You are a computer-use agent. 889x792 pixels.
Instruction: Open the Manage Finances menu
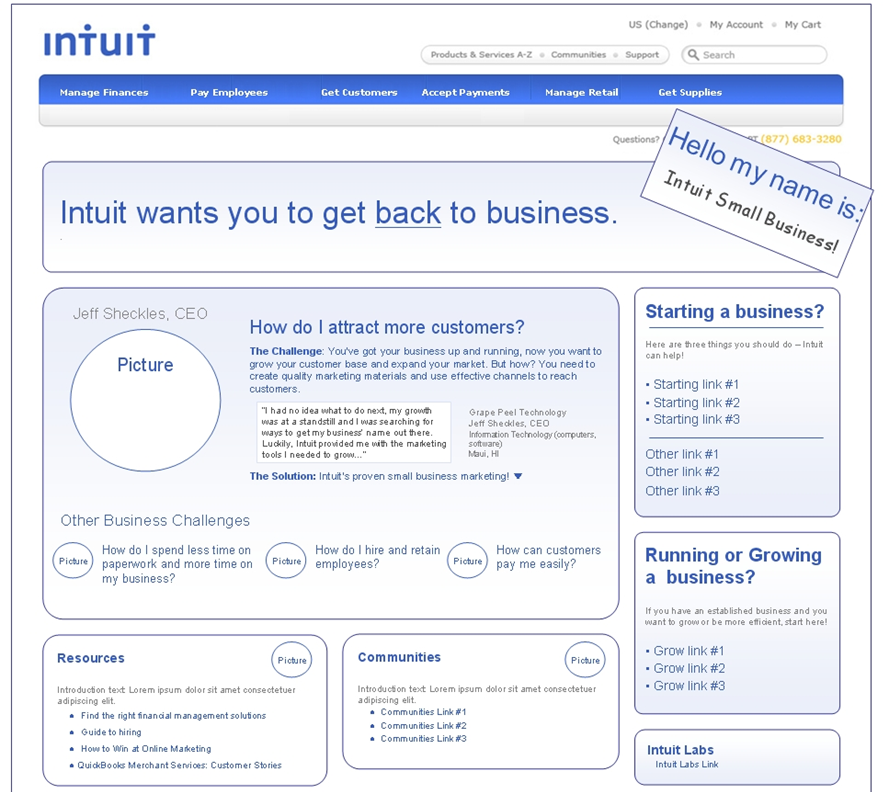coord(104,93)
